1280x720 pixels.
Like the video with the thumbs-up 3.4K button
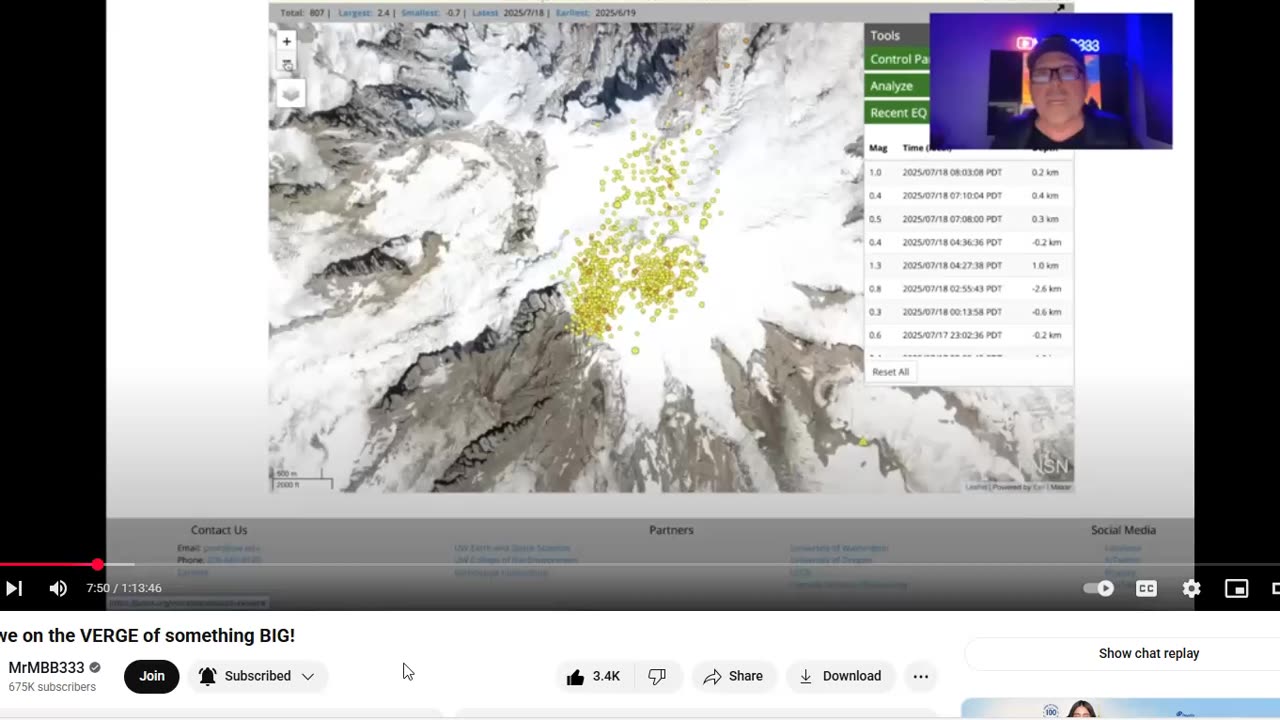(x=594, y=676)
